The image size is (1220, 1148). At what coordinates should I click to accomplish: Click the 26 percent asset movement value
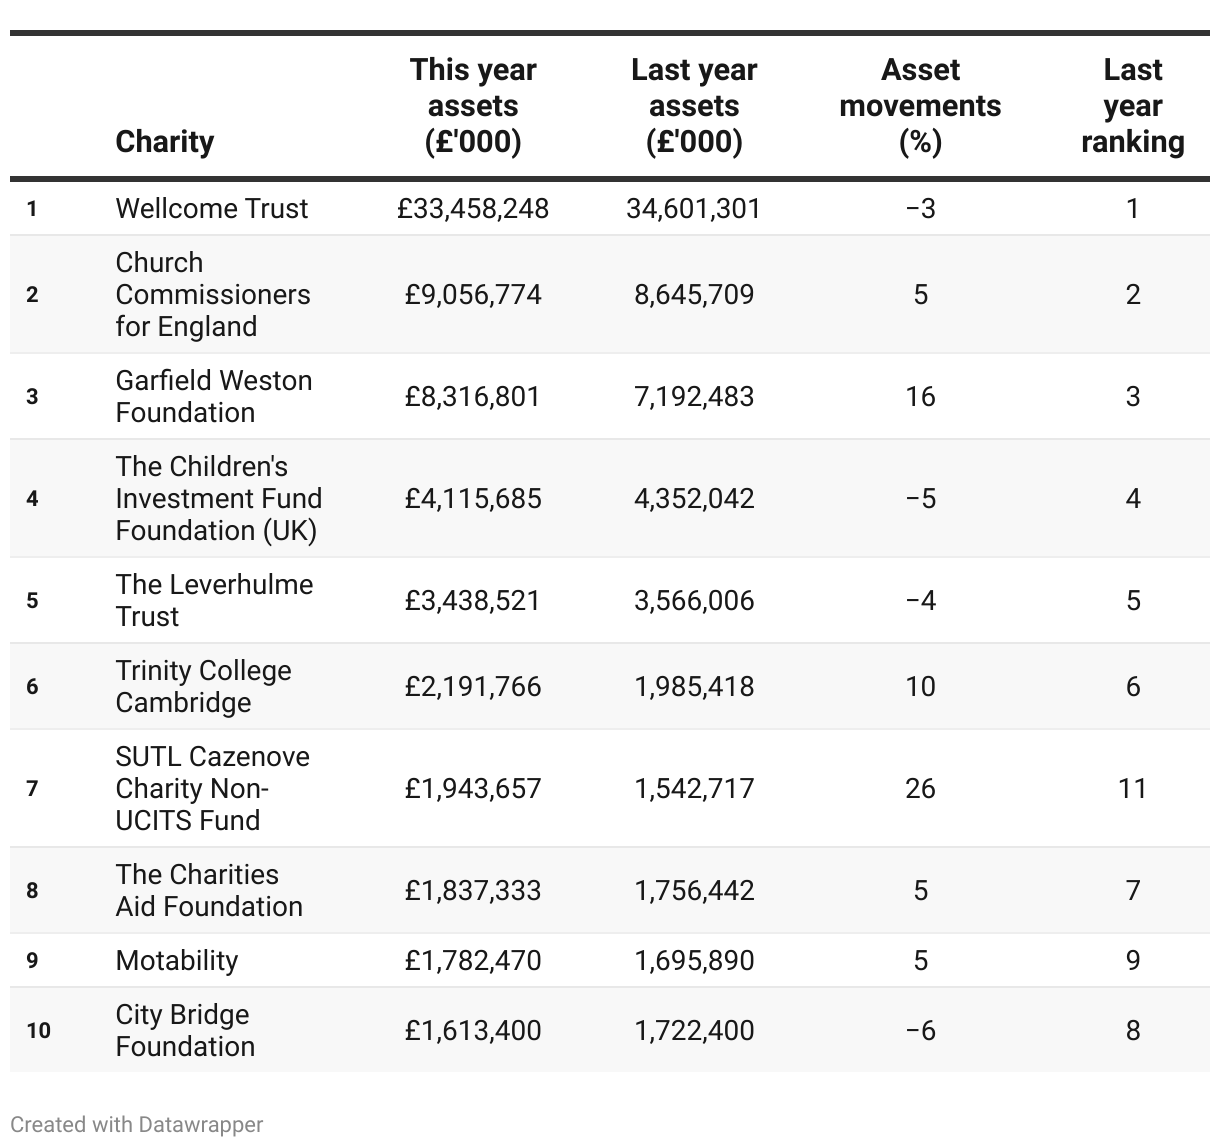click(x=920, y=788)
